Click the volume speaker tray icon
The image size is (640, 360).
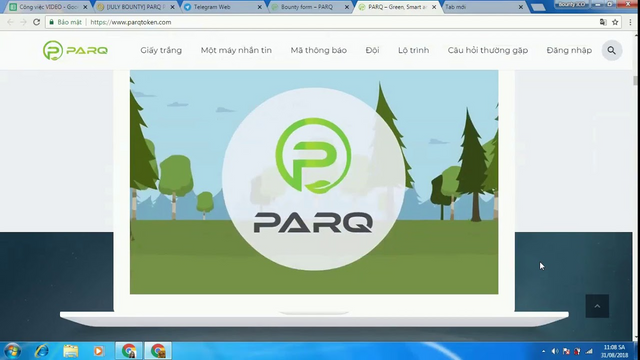tap(555, 351)
